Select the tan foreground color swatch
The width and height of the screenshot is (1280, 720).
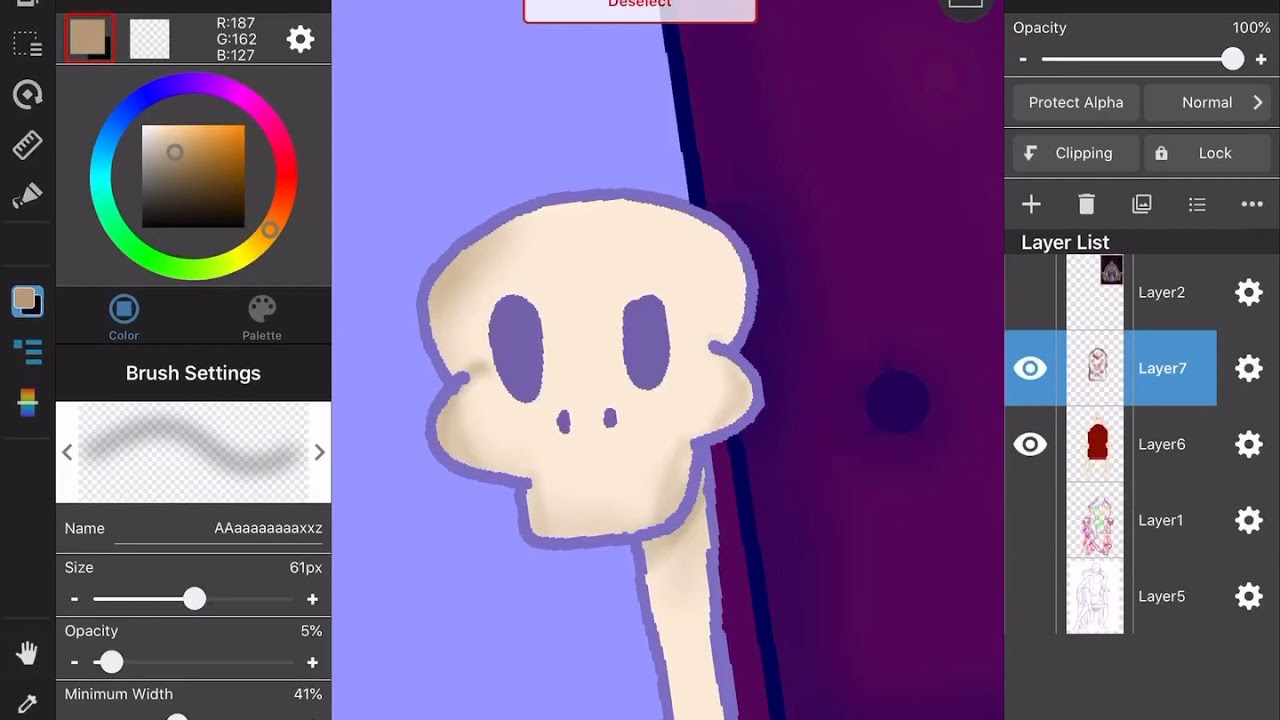tap(88, 38)
